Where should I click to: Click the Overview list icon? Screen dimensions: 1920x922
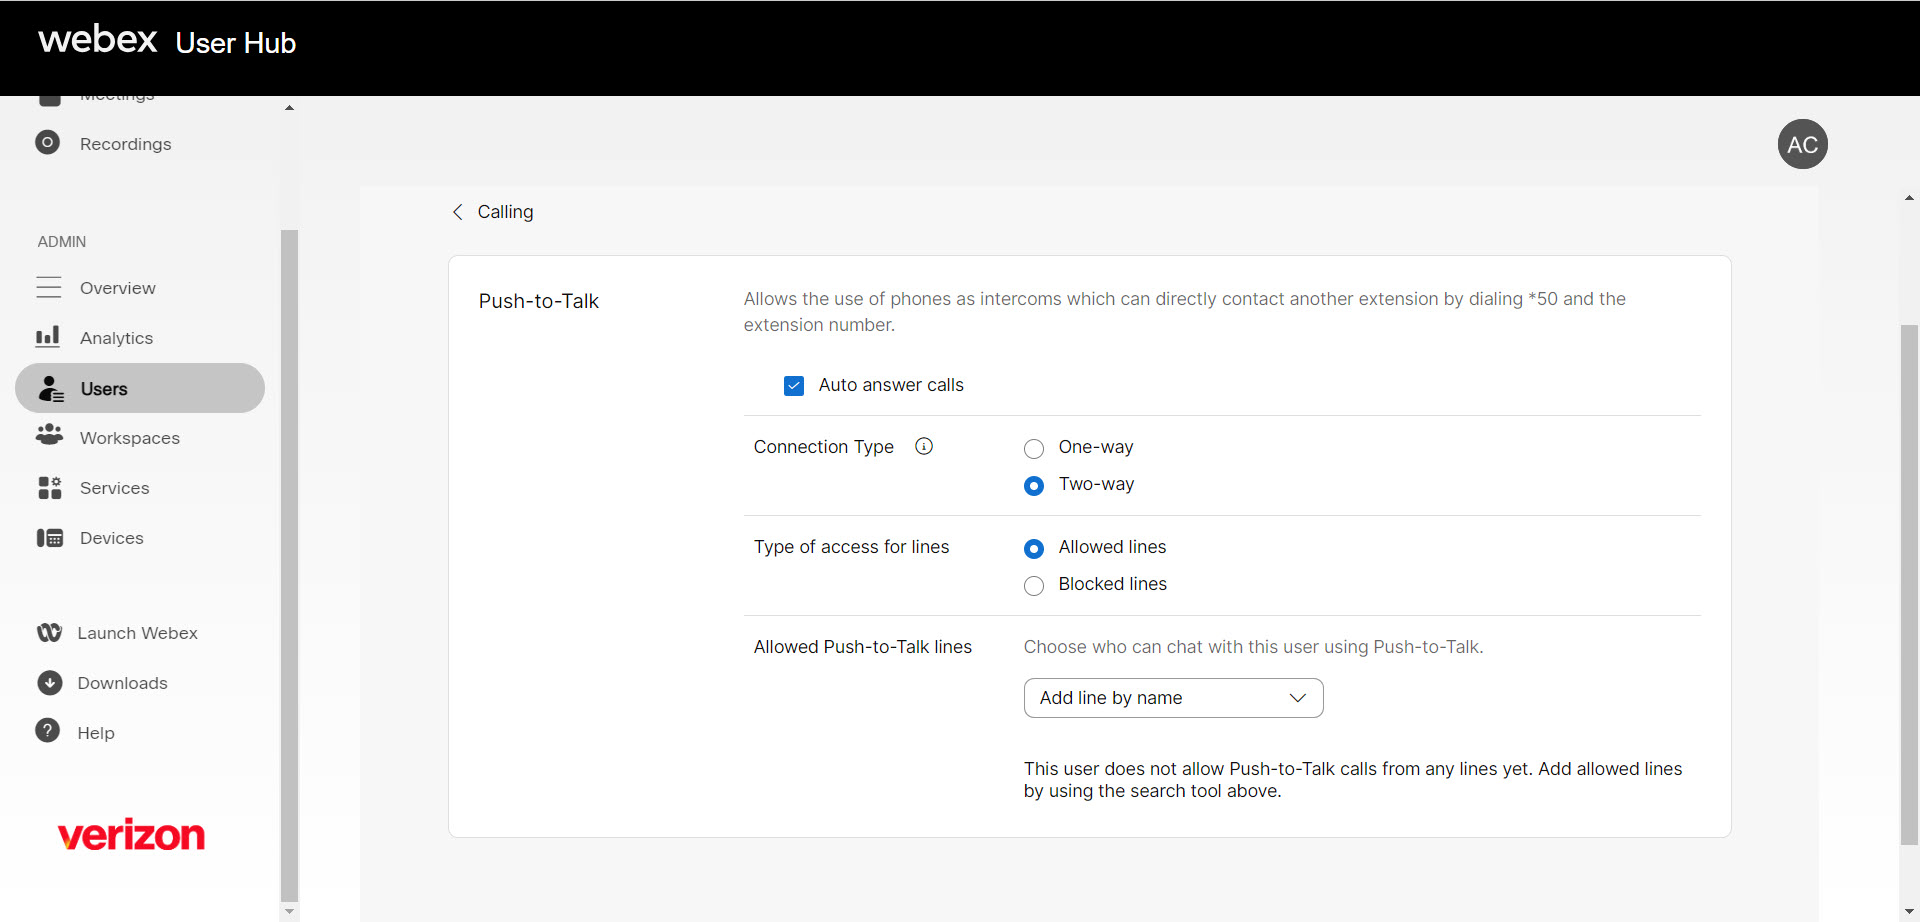pos(49,288)
